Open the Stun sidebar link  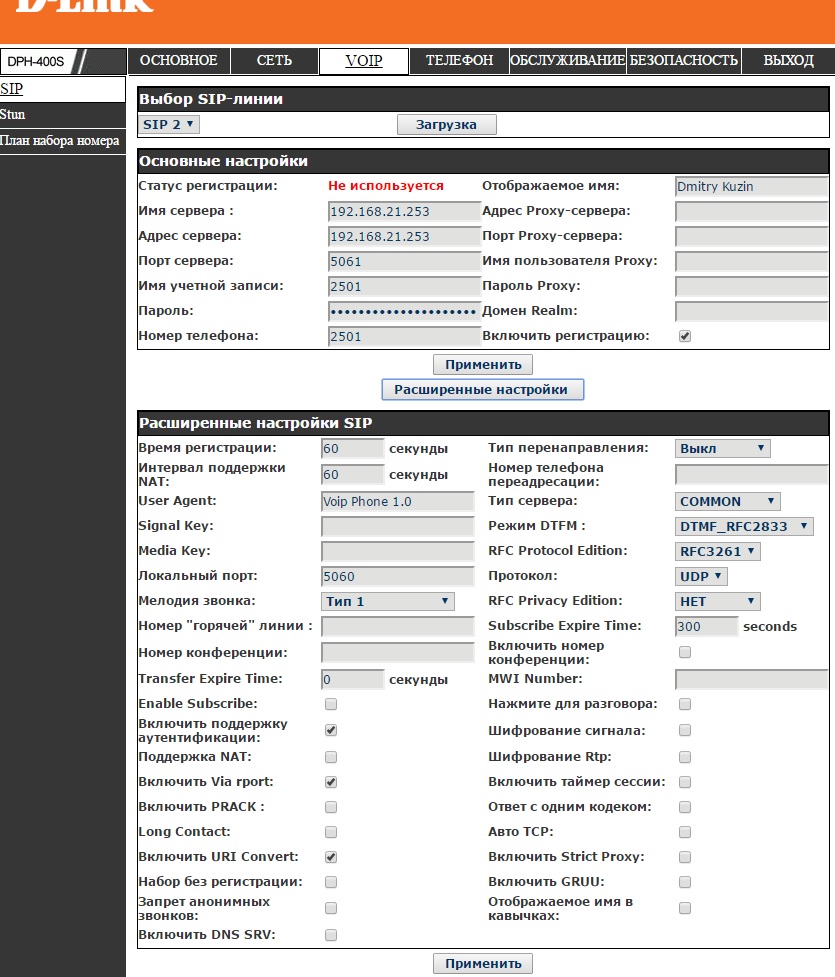[x=13, y=115]
